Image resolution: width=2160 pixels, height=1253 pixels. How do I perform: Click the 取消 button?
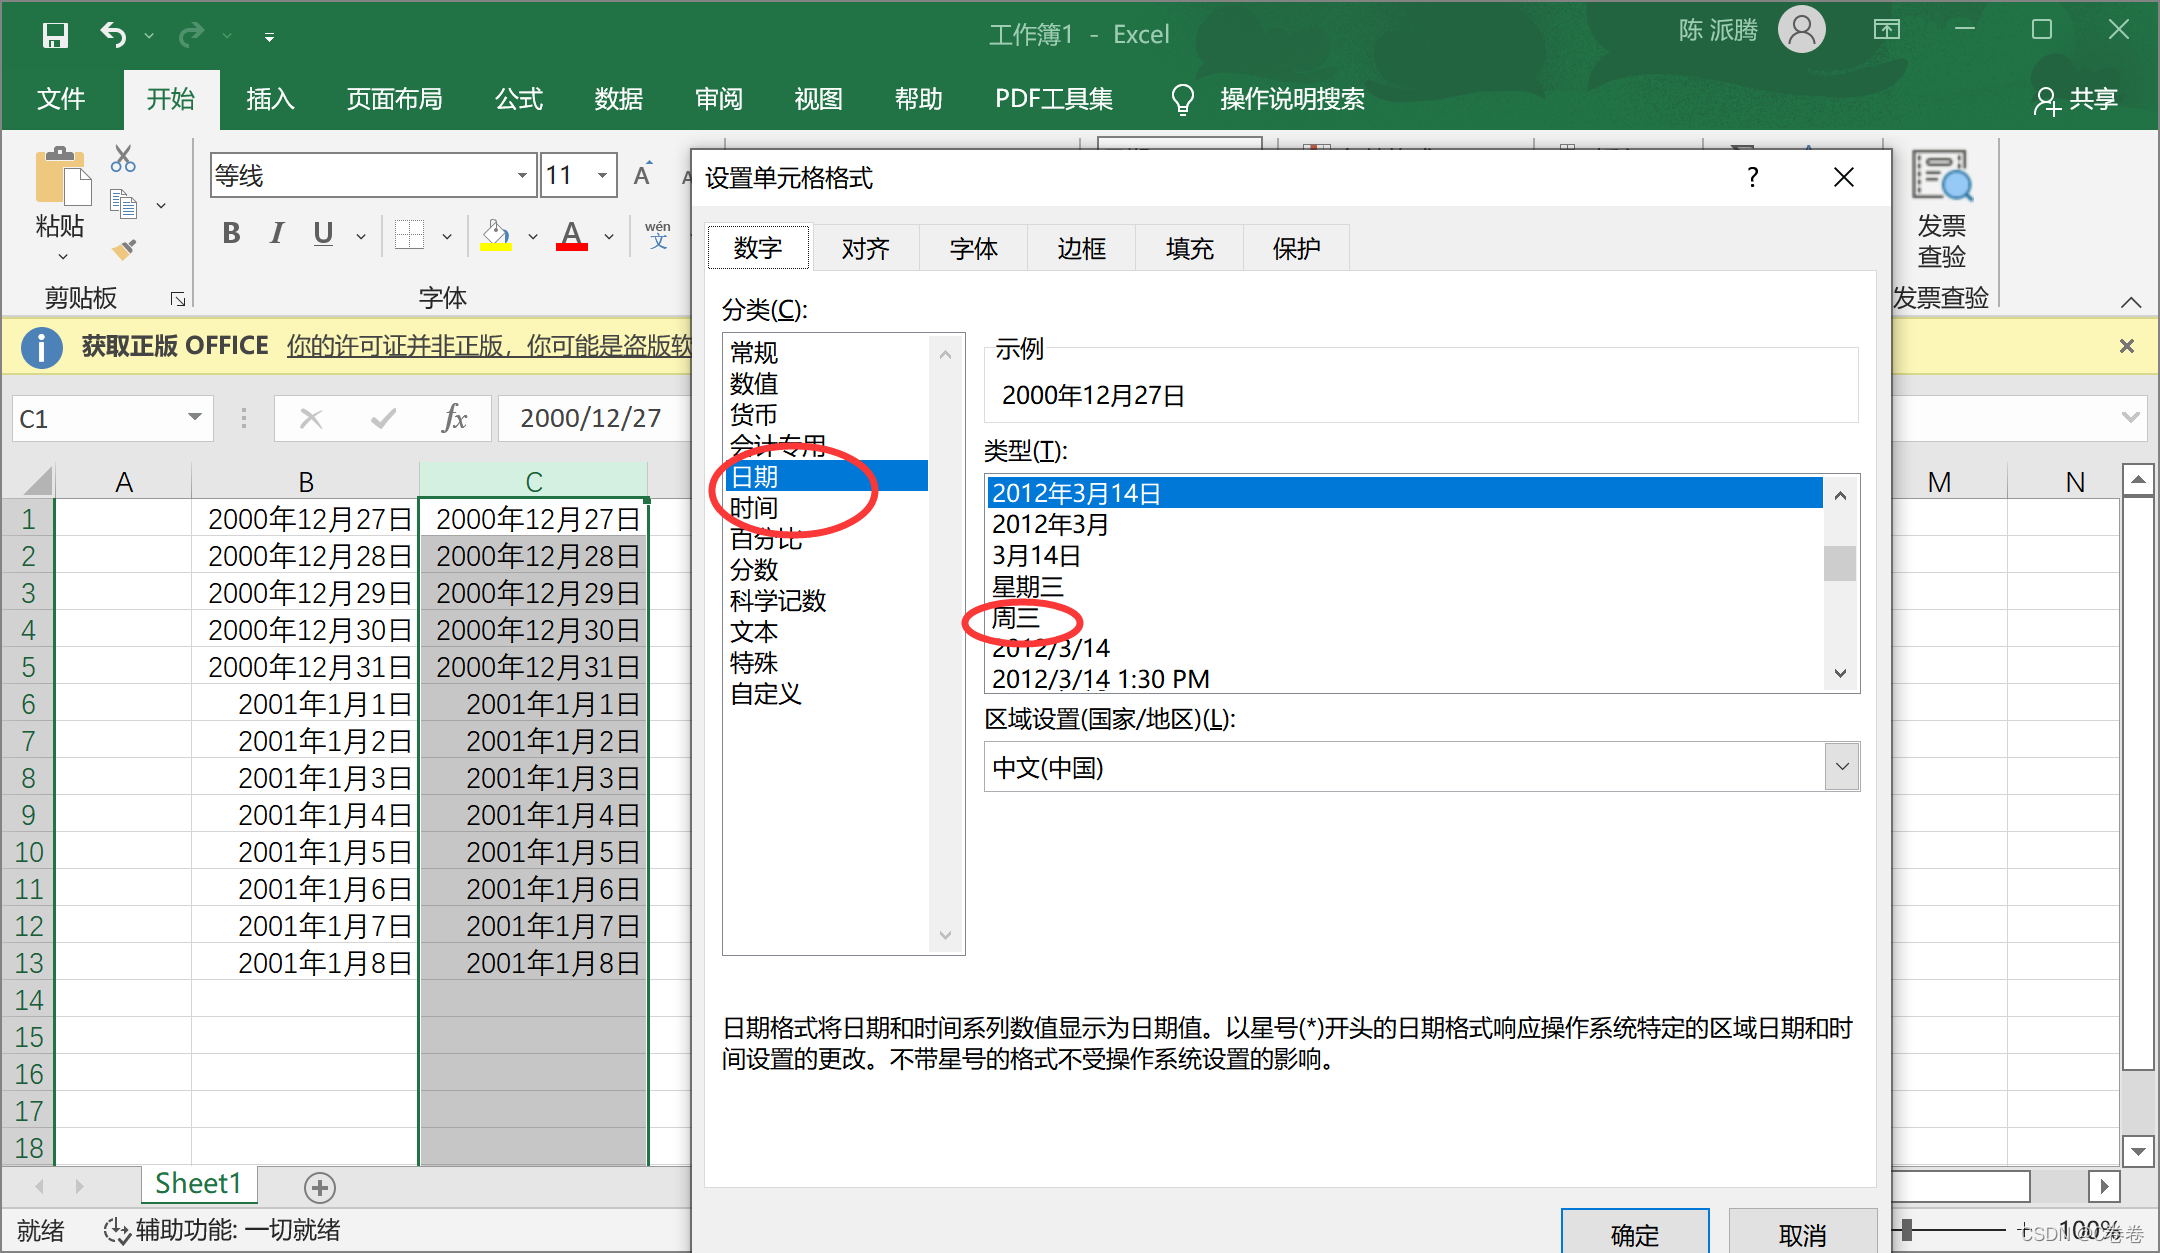(x=1802, y=1232)
